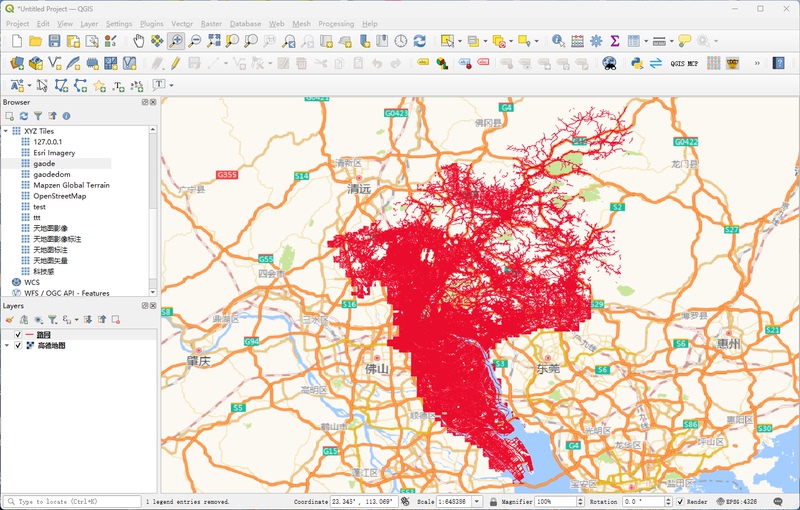
Task: Toggle visibility of the 路网 layer
Action: 18,335
